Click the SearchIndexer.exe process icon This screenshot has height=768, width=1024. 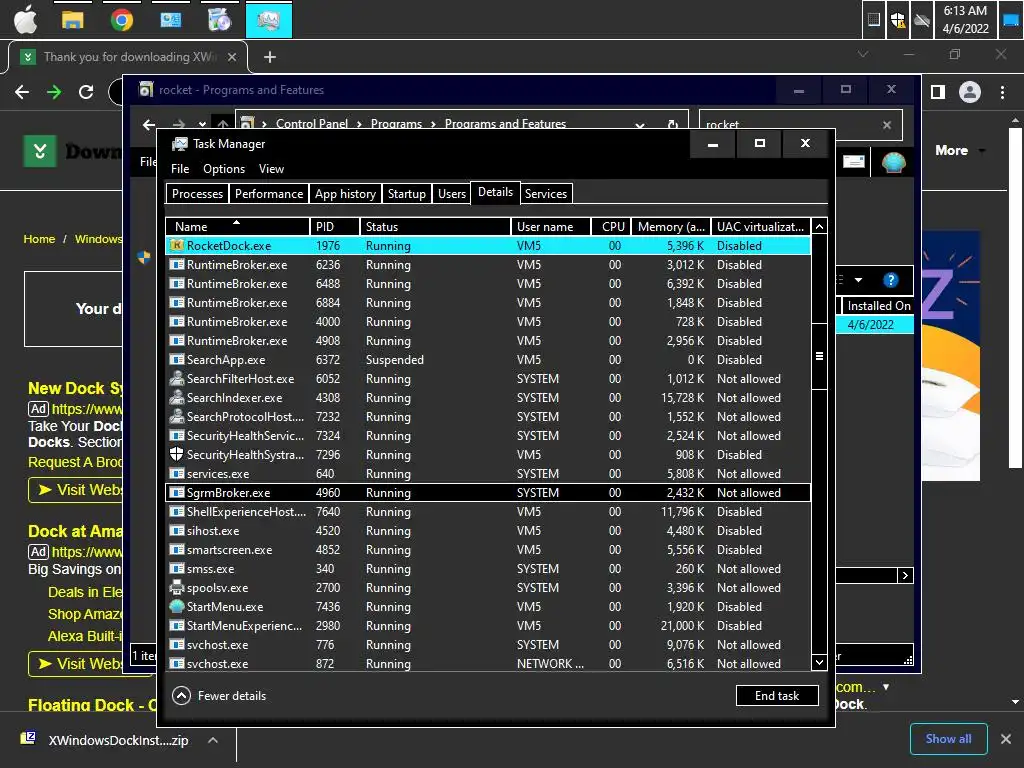[176, 398]
